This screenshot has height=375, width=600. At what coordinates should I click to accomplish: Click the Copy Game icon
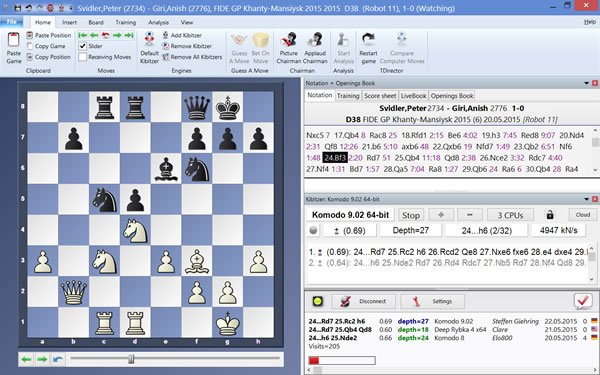(29, 46)
